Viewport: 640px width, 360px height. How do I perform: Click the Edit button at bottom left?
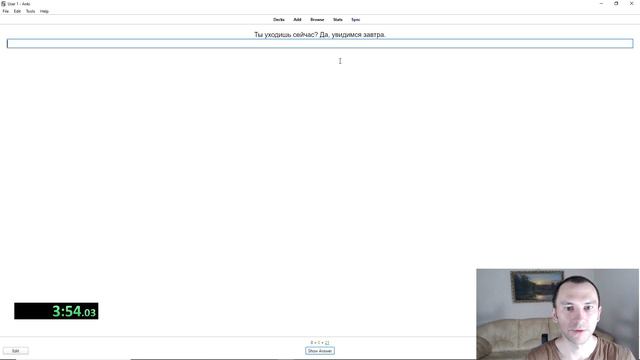pos(16,351)
